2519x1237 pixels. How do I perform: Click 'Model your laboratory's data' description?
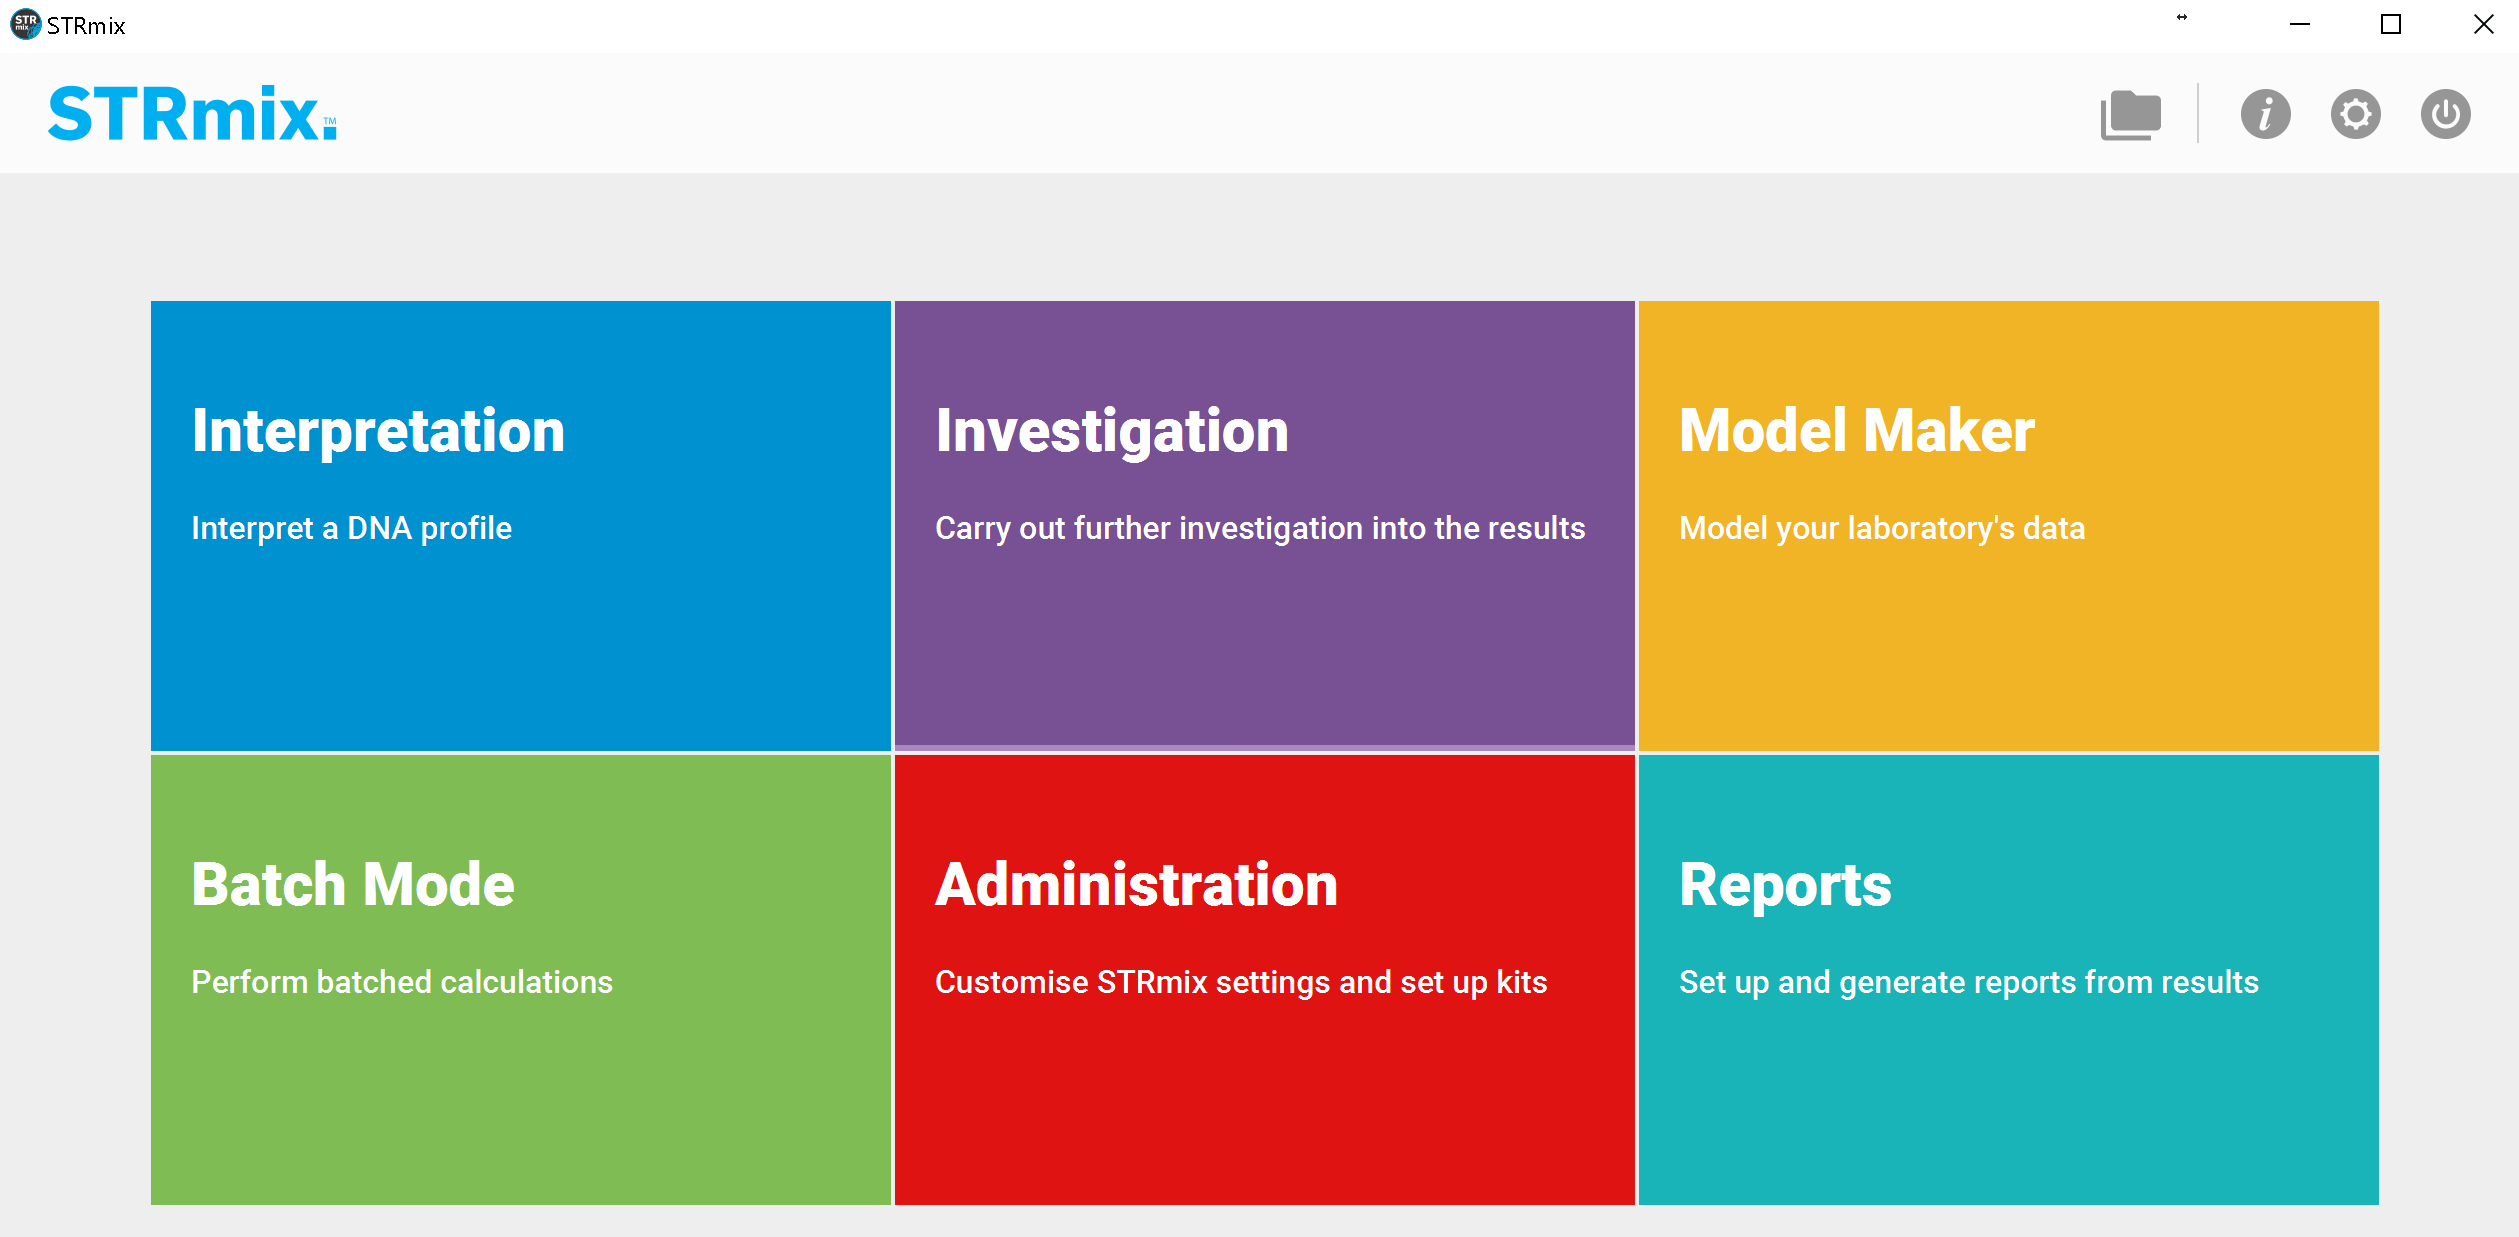pyautogui.click(x=1881, y=528)
